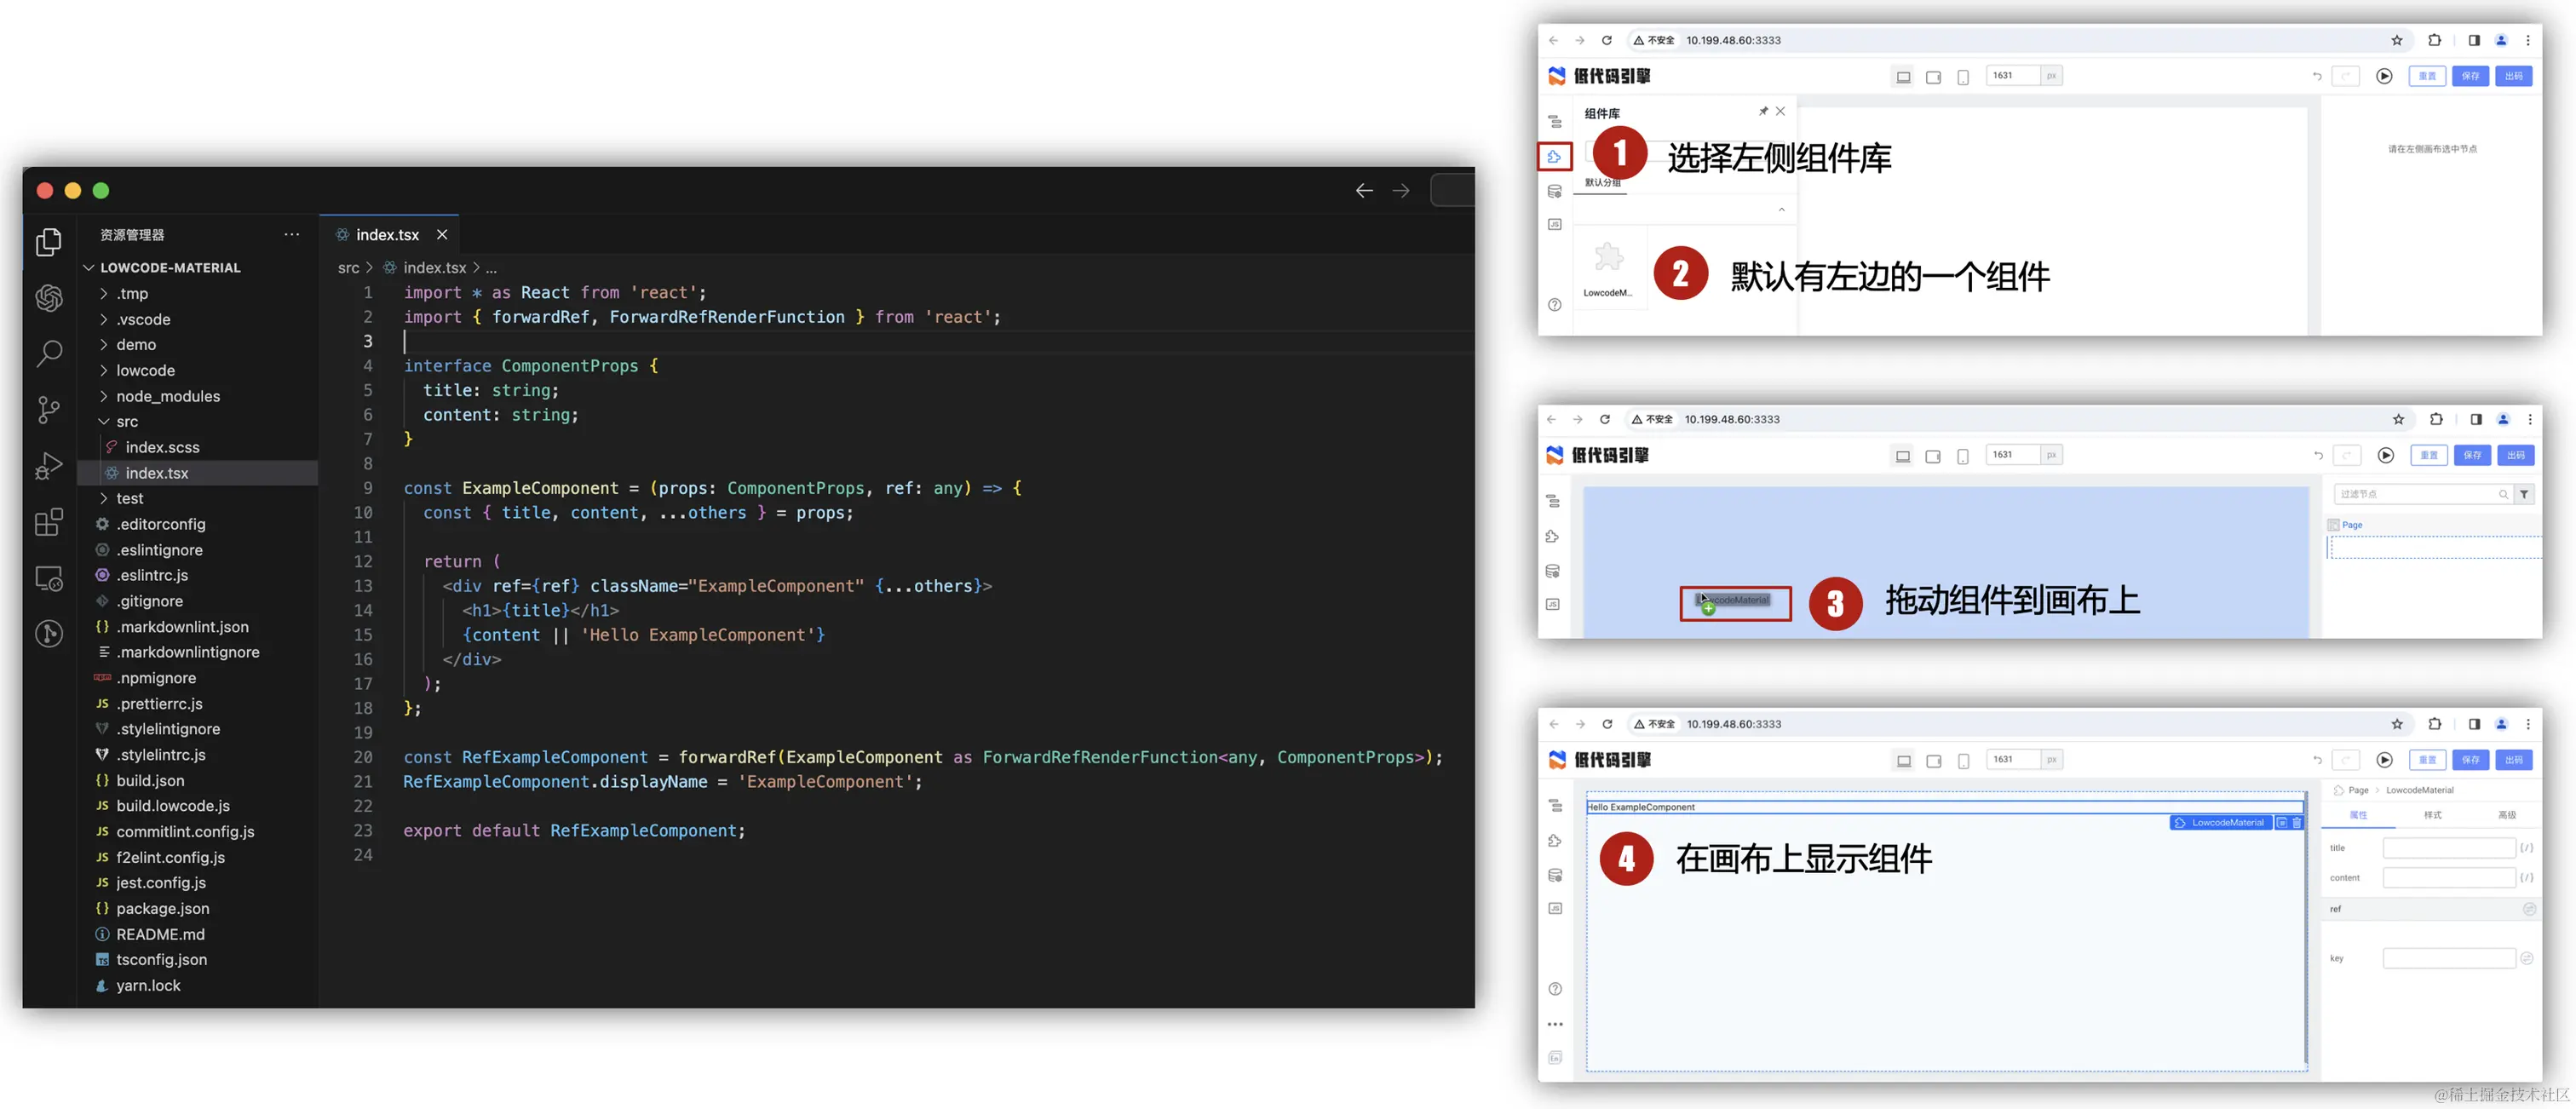Click the ChatGPT icon in VS Code activity bar

tap(49, 298)
